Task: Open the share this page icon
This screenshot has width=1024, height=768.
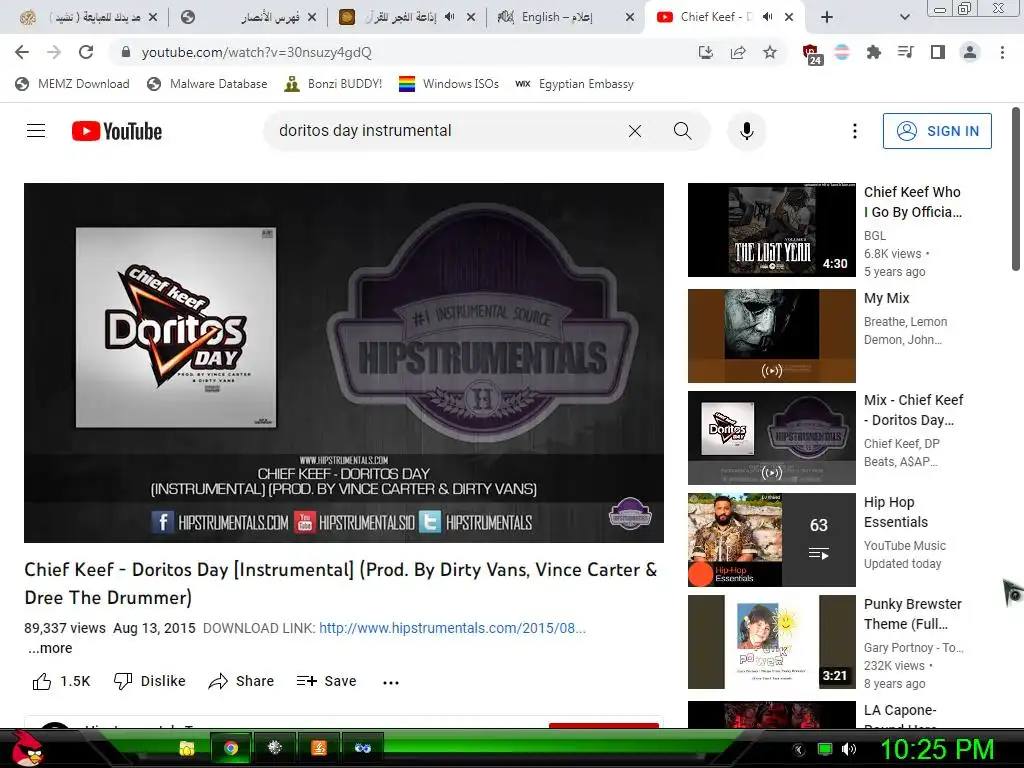Action: tap(738, 52)
